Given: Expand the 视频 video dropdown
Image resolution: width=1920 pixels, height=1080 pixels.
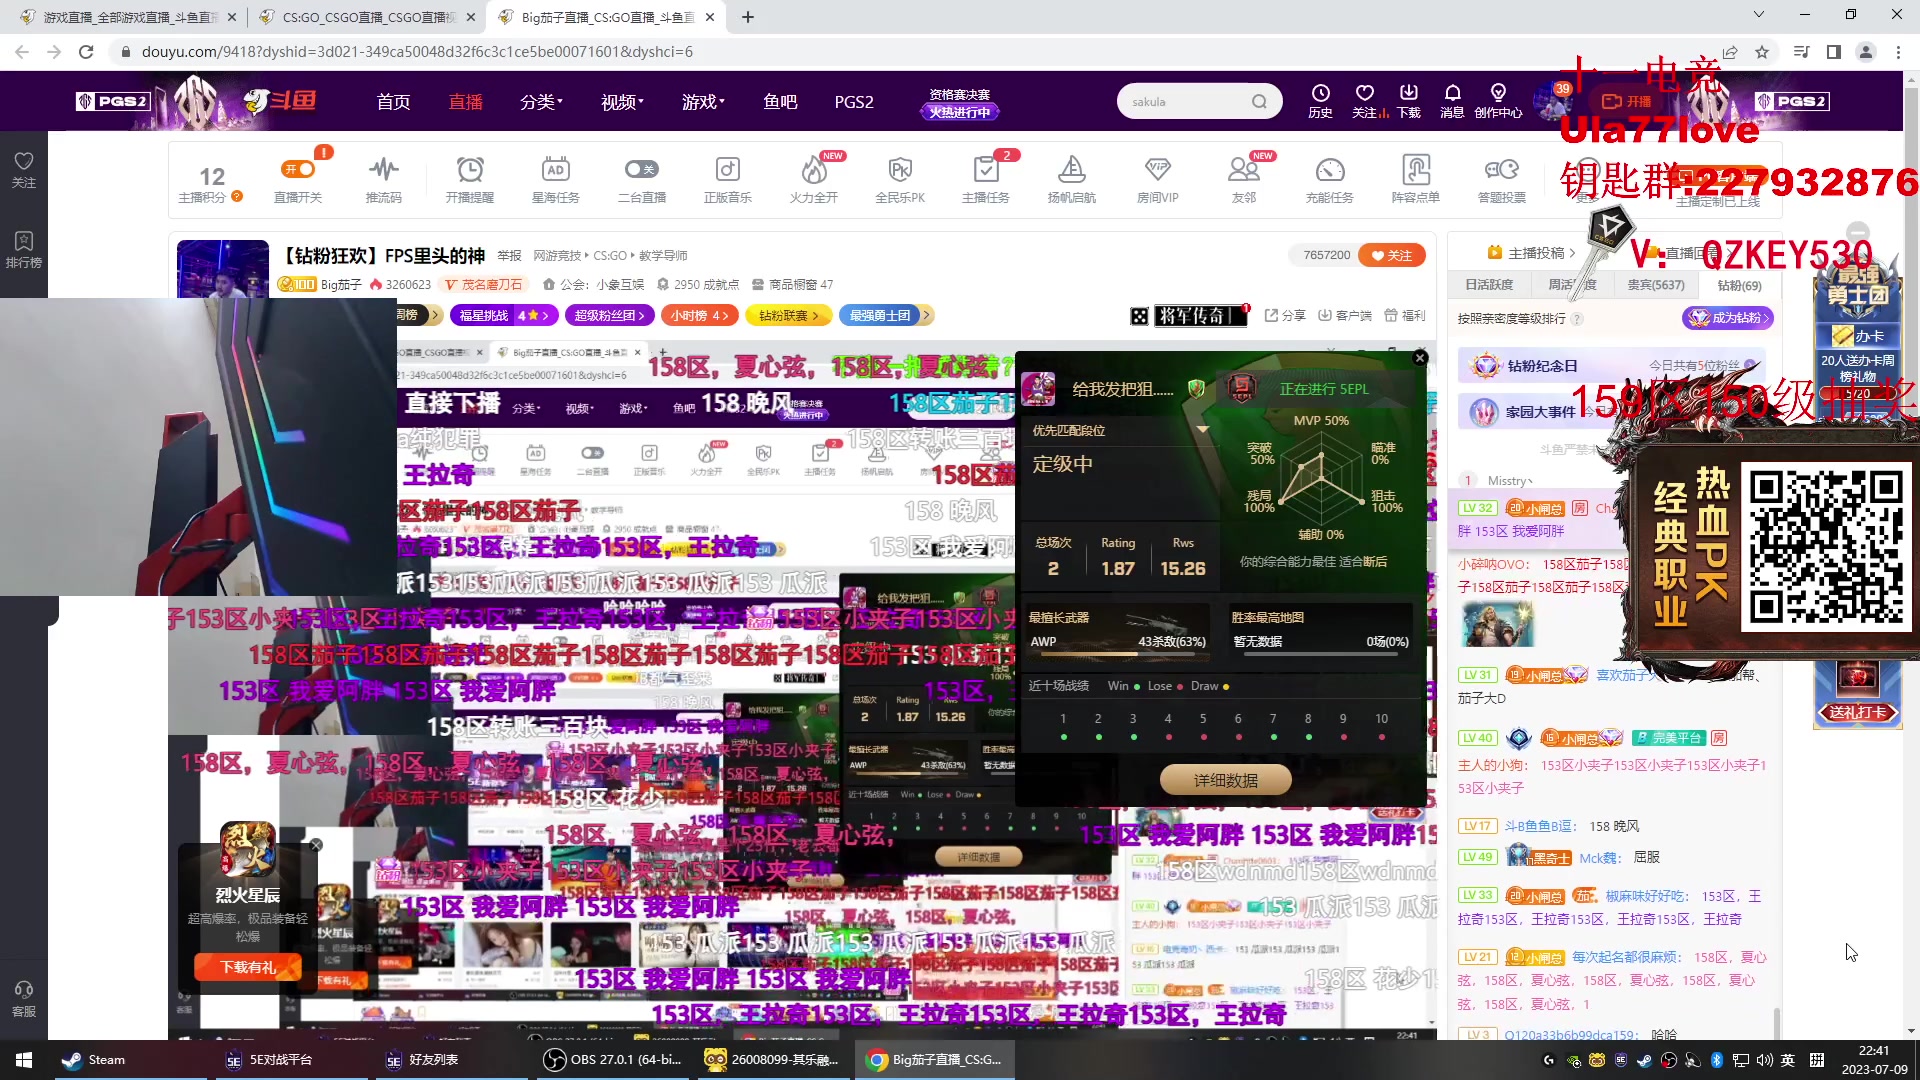Looking at the screenshot, I should click(622, 101).
